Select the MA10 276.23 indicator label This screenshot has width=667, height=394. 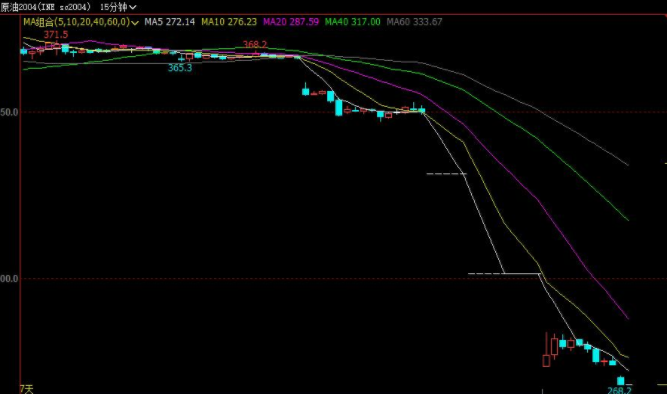tap(229, 22)
